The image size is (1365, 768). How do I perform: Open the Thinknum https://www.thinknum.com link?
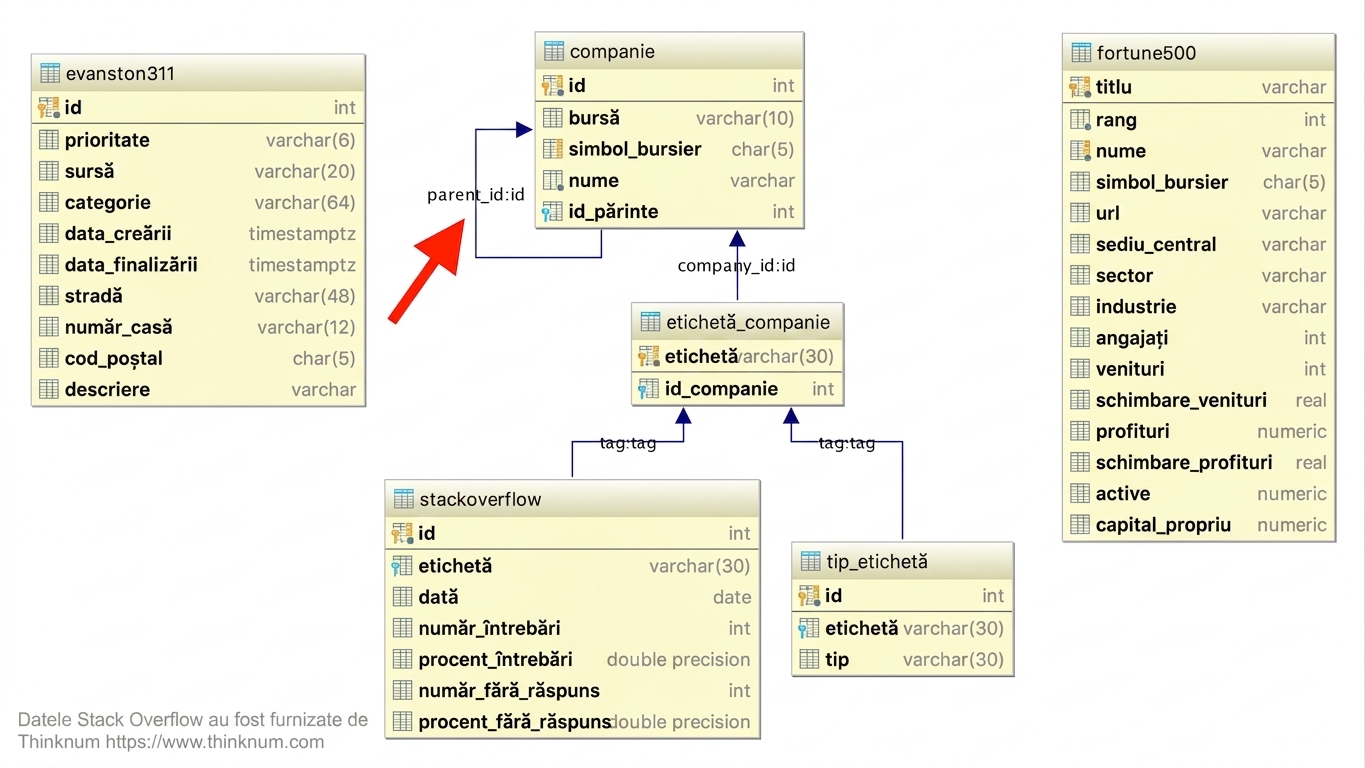coord(171,742)
